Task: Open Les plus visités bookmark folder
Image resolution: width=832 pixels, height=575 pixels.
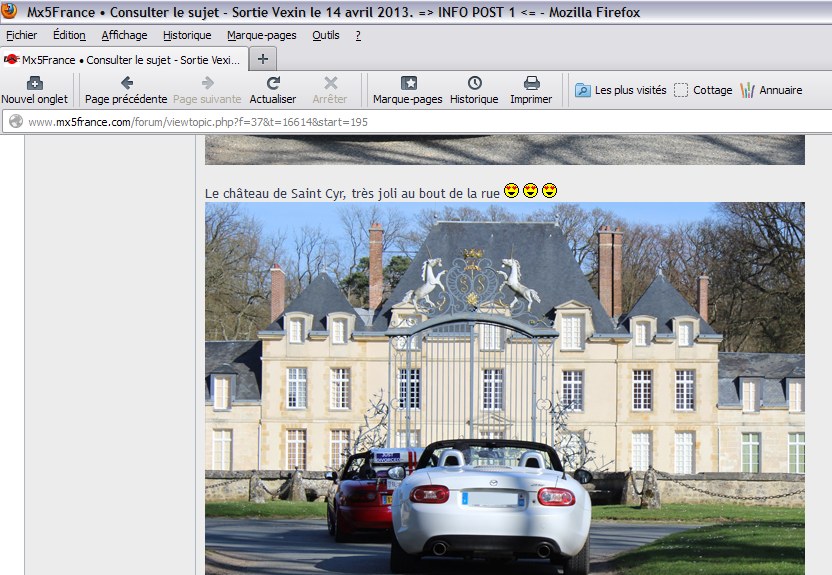Action: [x=620, y=90]
